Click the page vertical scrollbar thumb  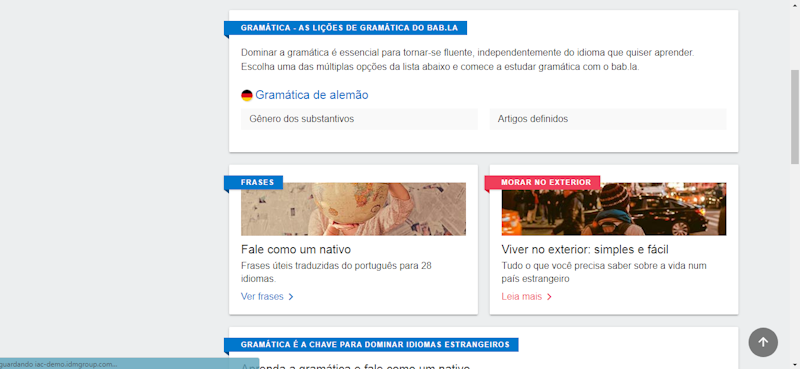click(x=794, y=116)
